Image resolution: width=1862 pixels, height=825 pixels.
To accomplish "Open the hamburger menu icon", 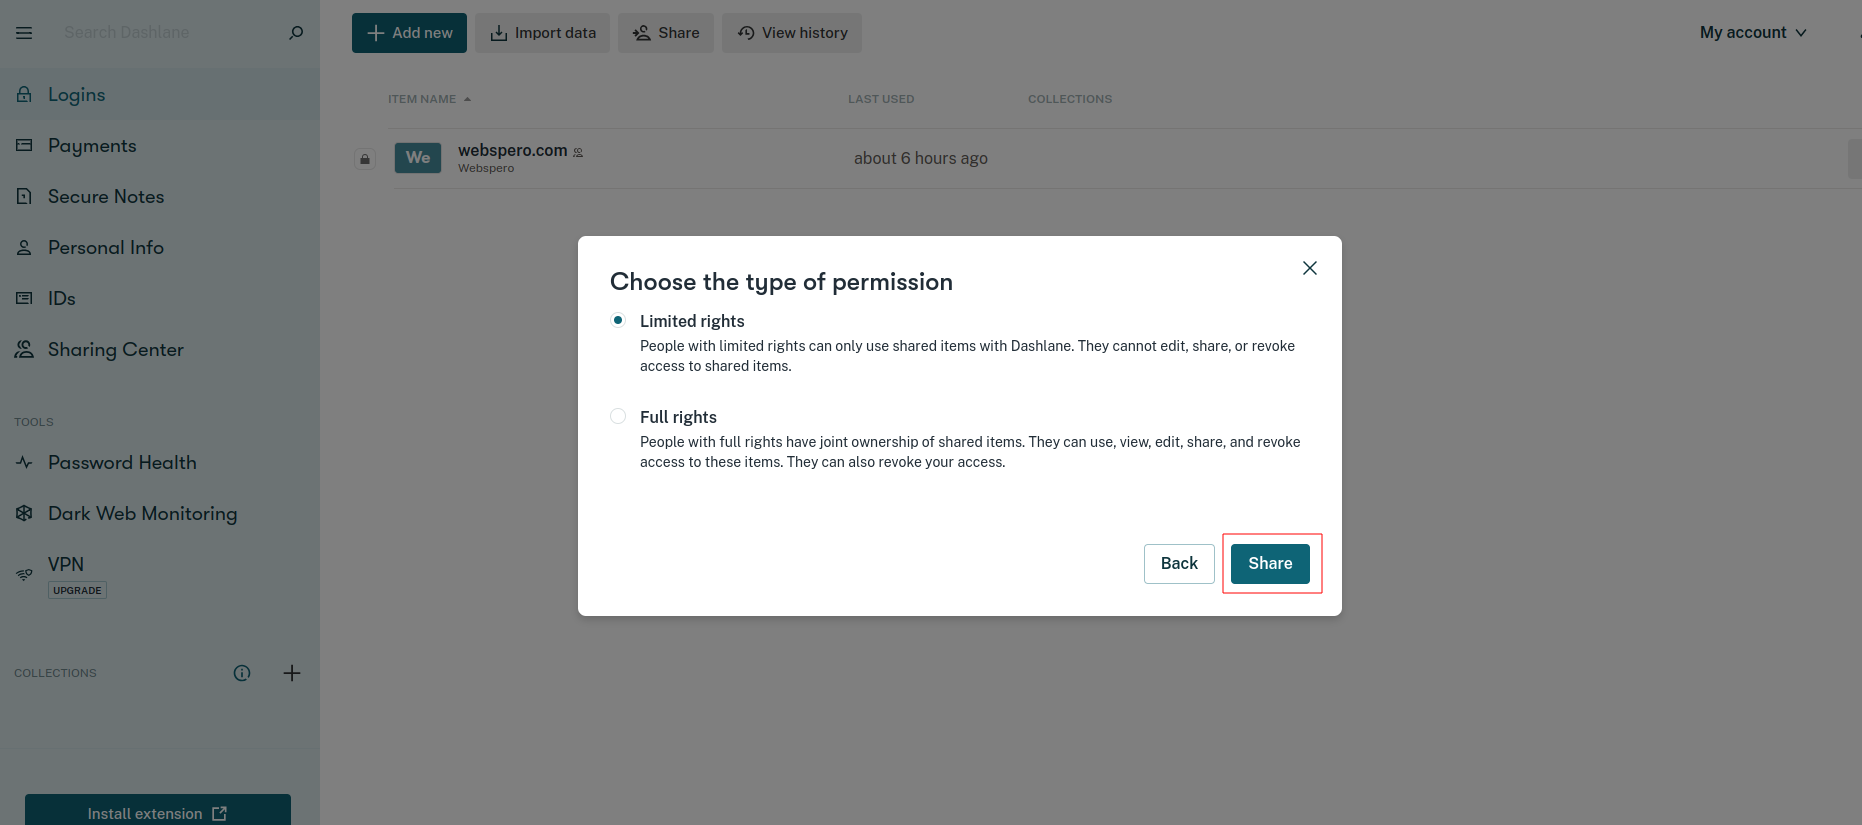I will coord(24,33).
